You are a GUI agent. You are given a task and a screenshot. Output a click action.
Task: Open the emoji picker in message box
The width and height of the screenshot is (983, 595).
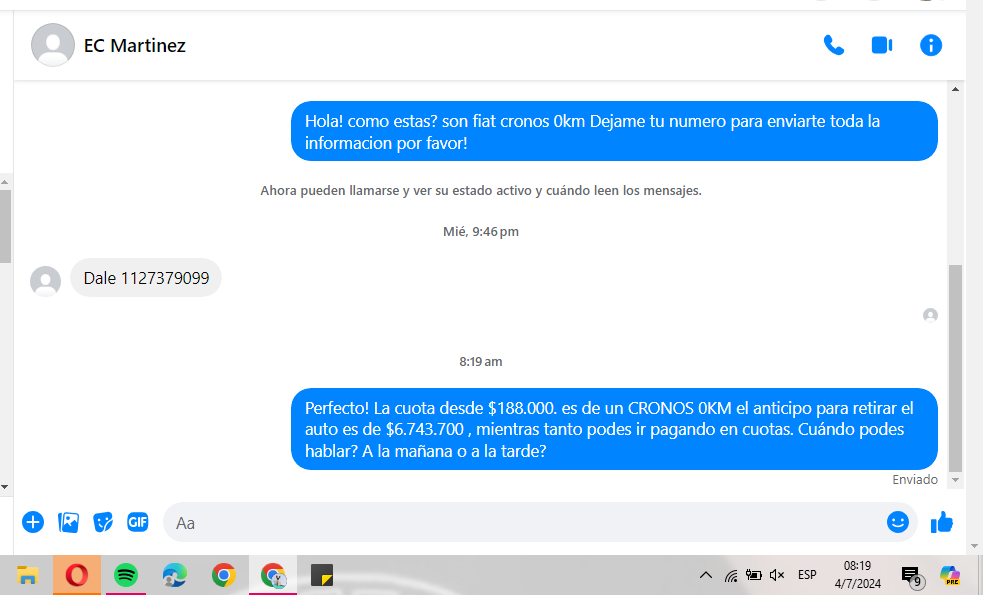pos(897,522)
